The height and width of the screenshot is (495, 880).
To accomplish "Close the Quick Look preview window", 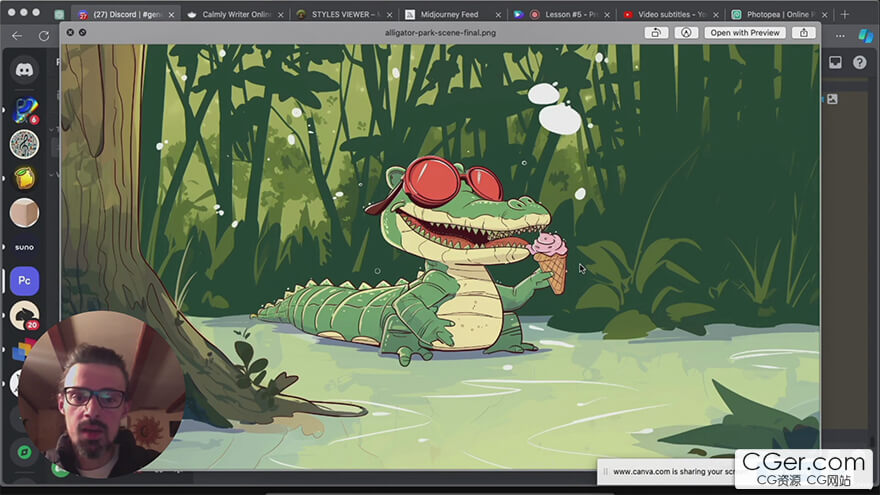I will (x=70, y=33).
